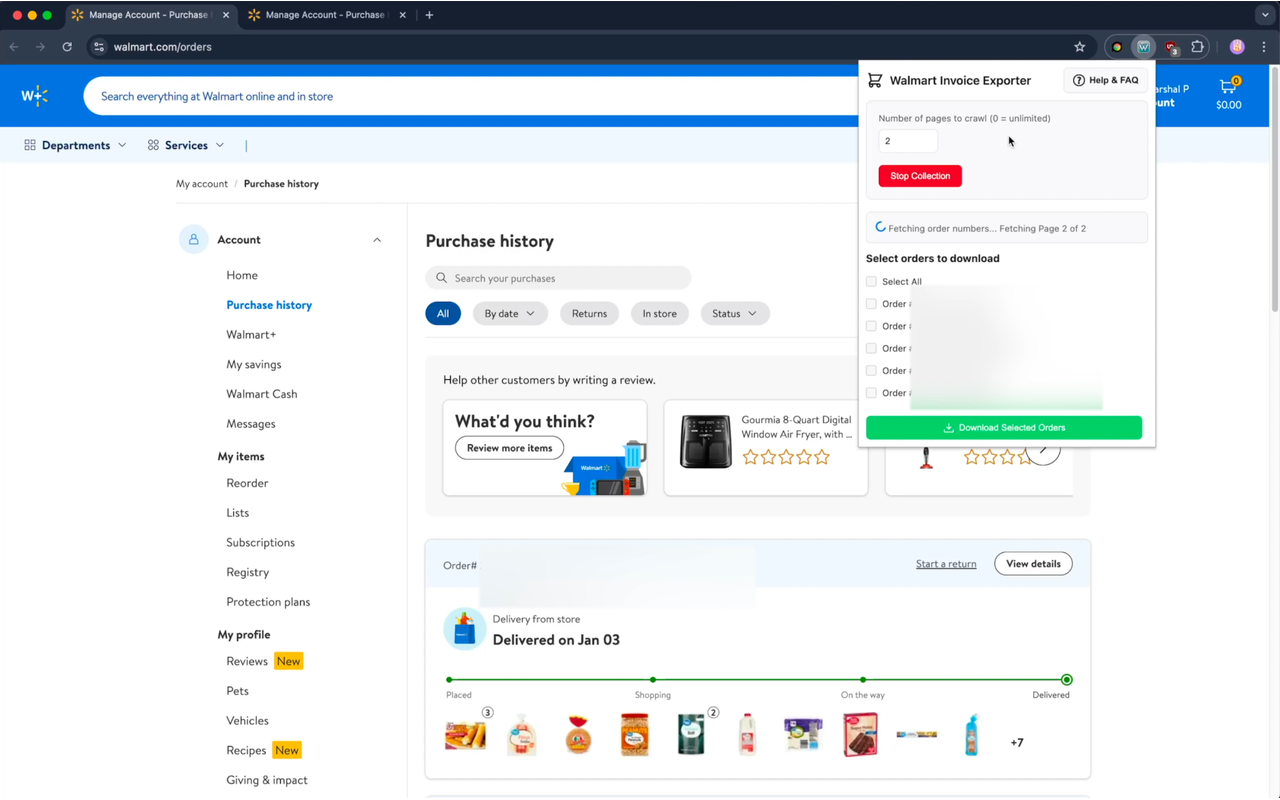Open the Status filter dropdown
The width and height of the screenshot is (1280, 800).
point(735,313)
